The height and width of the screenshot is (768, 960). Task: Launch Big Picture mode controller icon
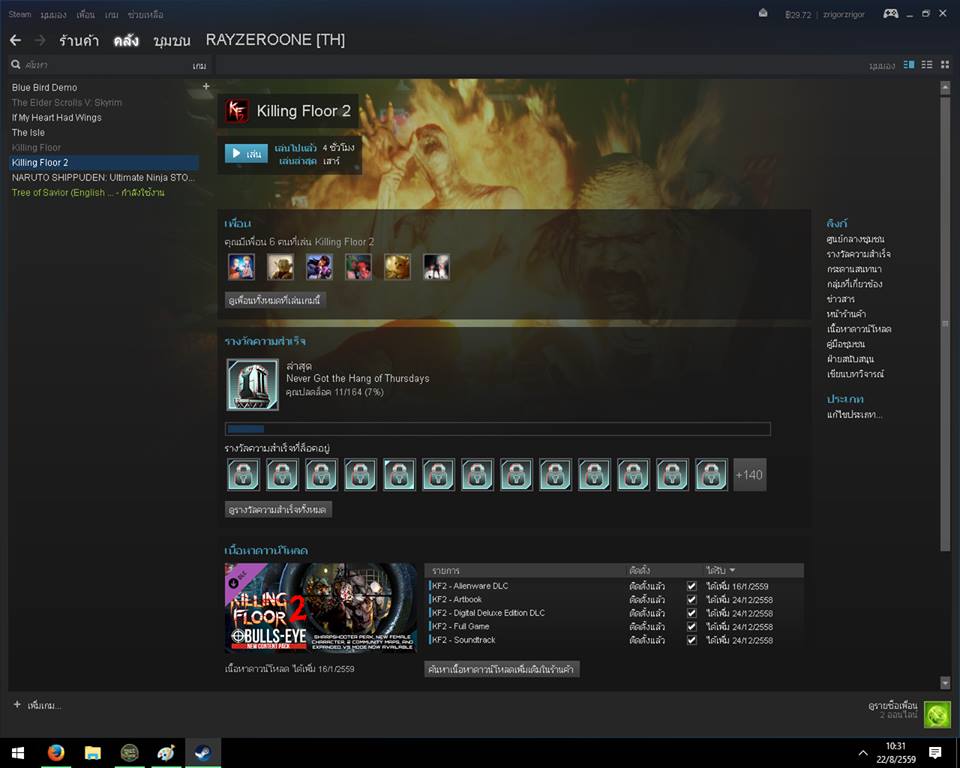pyautogui.click(x=891, y=13)
